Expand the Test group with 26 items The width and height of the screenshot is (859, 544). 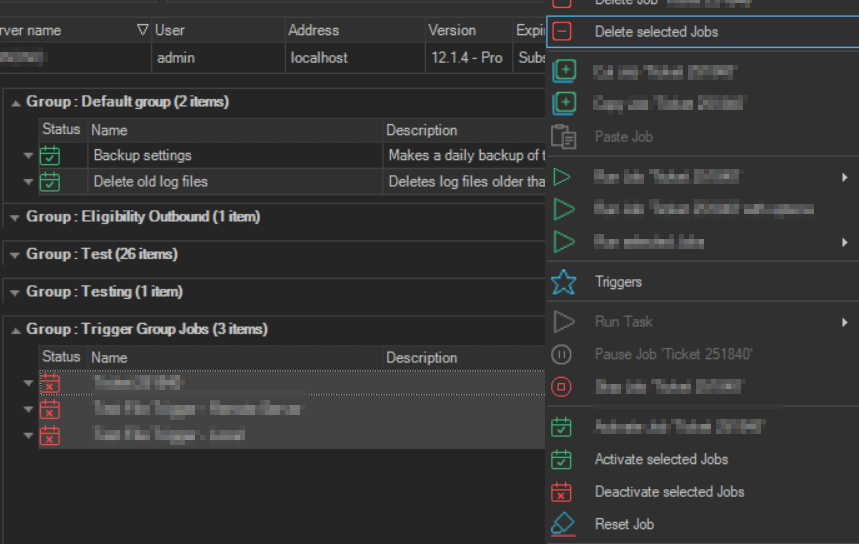(x=14, y=255)
